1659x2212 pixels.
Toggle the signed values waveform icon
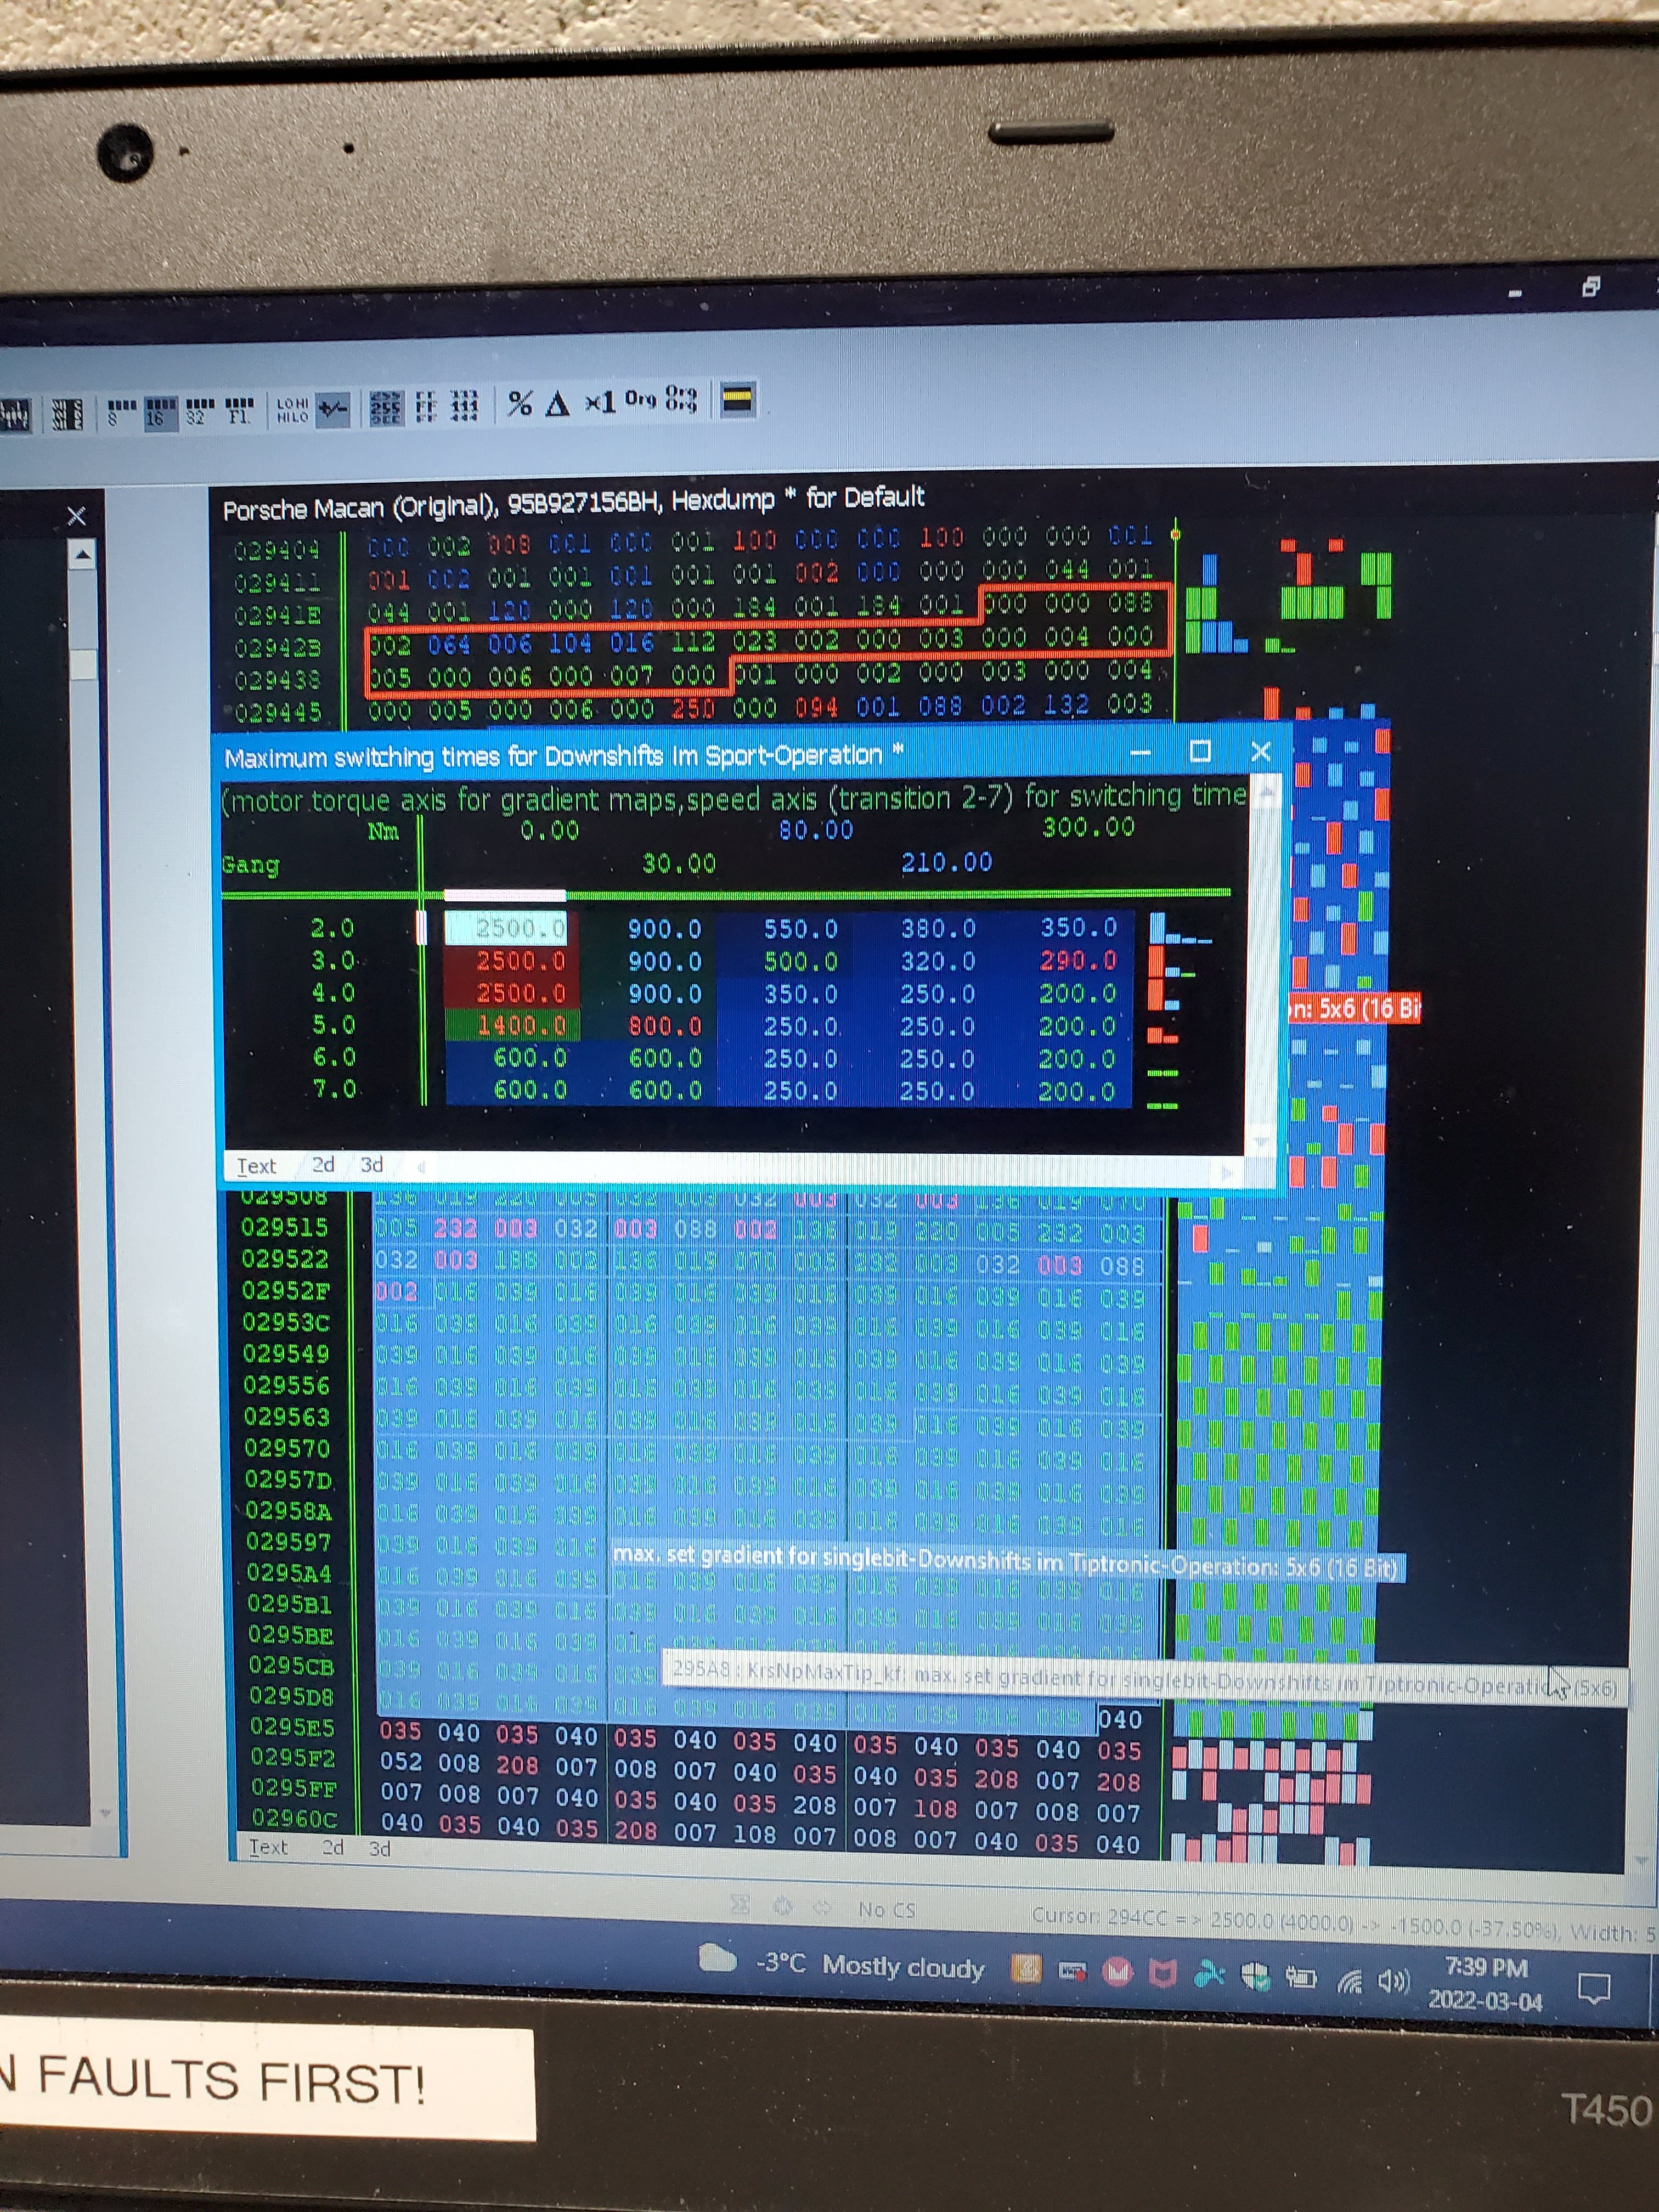333,408
